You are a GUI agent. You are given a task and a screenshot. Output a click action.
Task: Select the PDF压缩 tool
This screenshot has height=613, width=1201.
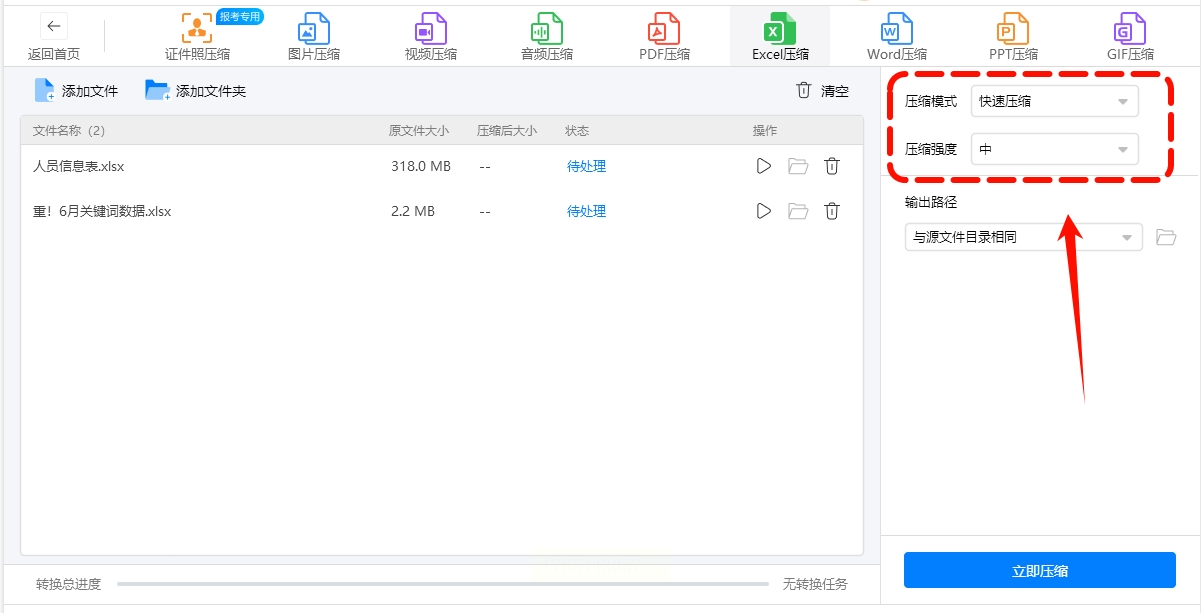tap(664, 36)
